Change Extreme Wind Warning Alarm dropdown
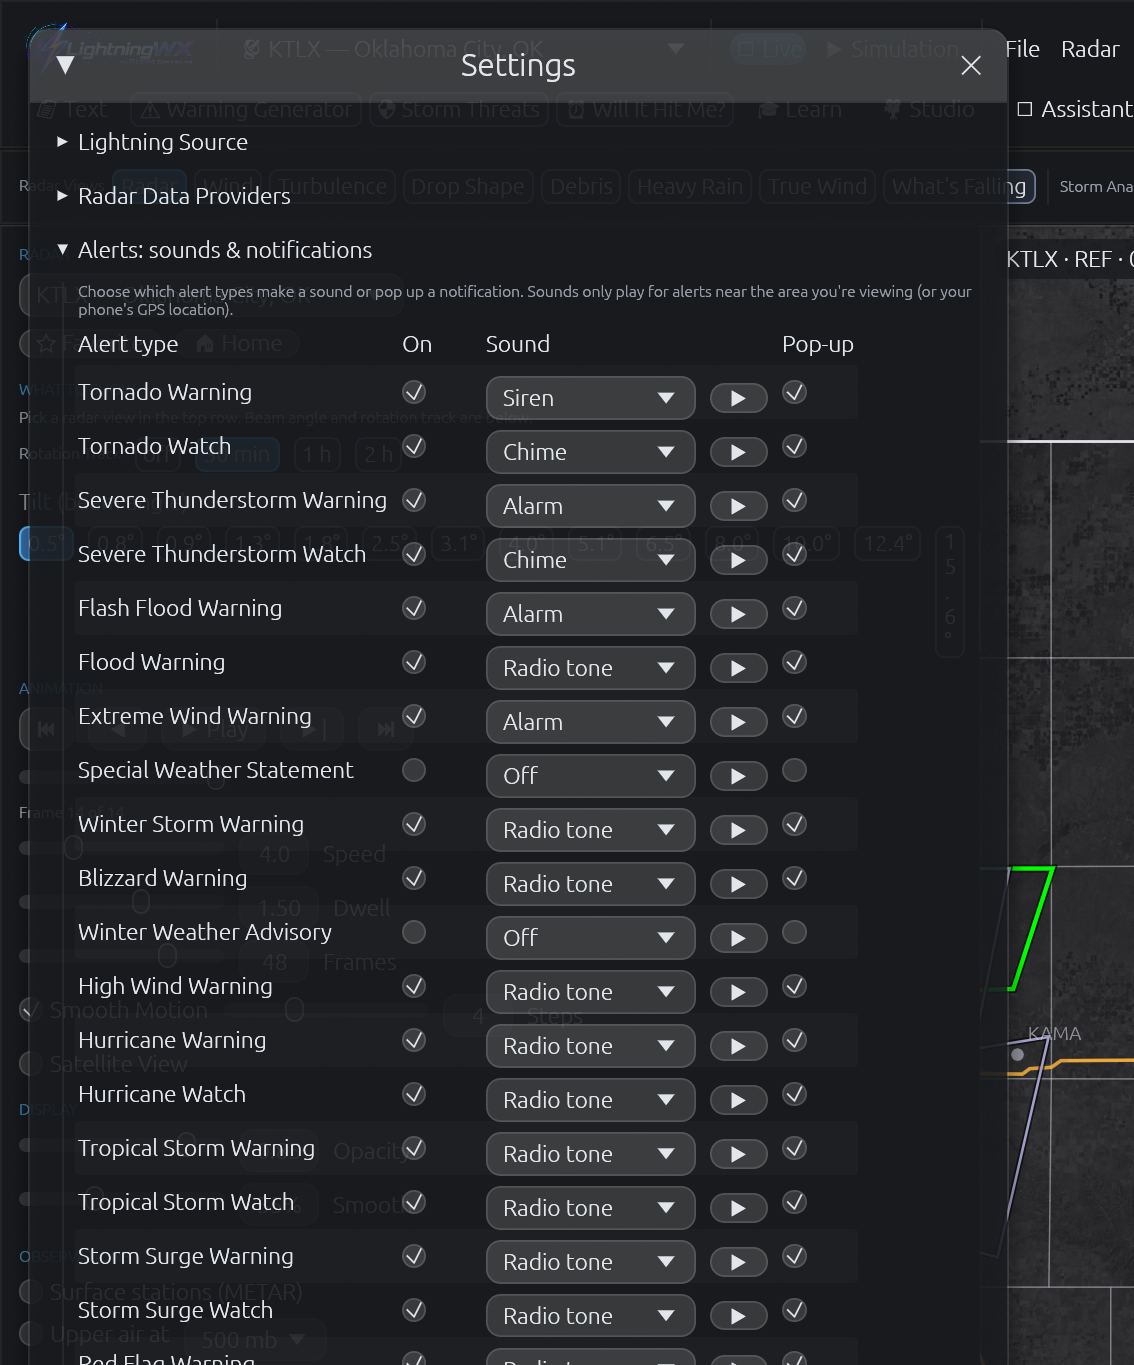Image resolution: width=1134 pixels, height=1365 pixels. 590,722
